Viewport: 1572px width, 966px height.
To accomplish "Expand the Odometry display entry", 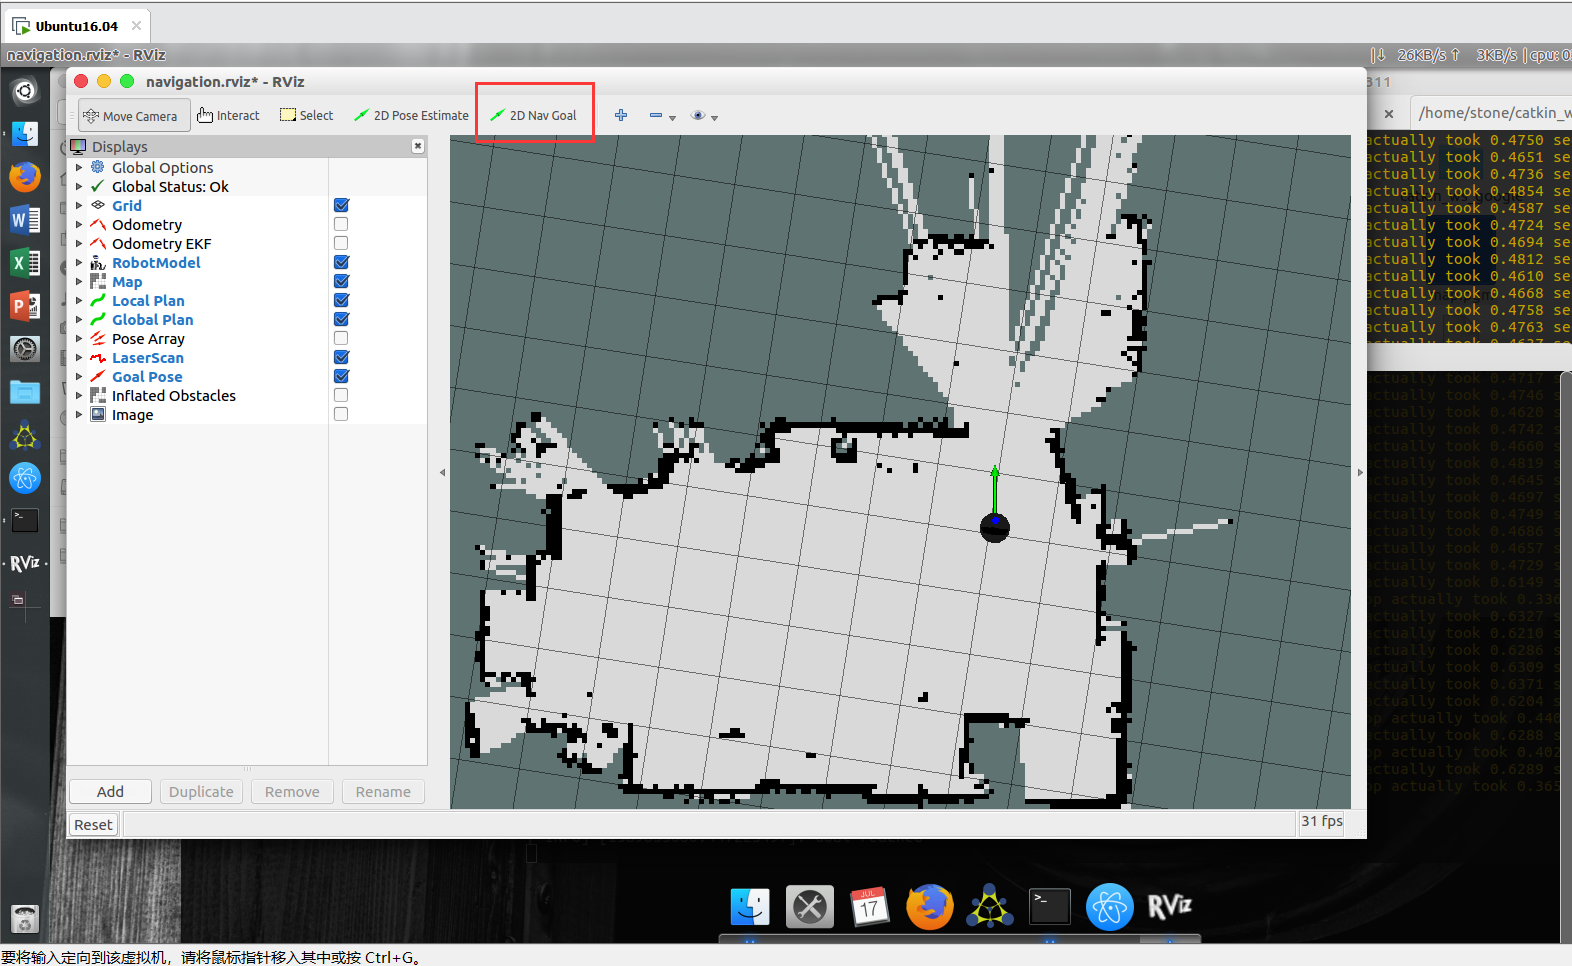I will pyautogui.click(x=79, y=225).
